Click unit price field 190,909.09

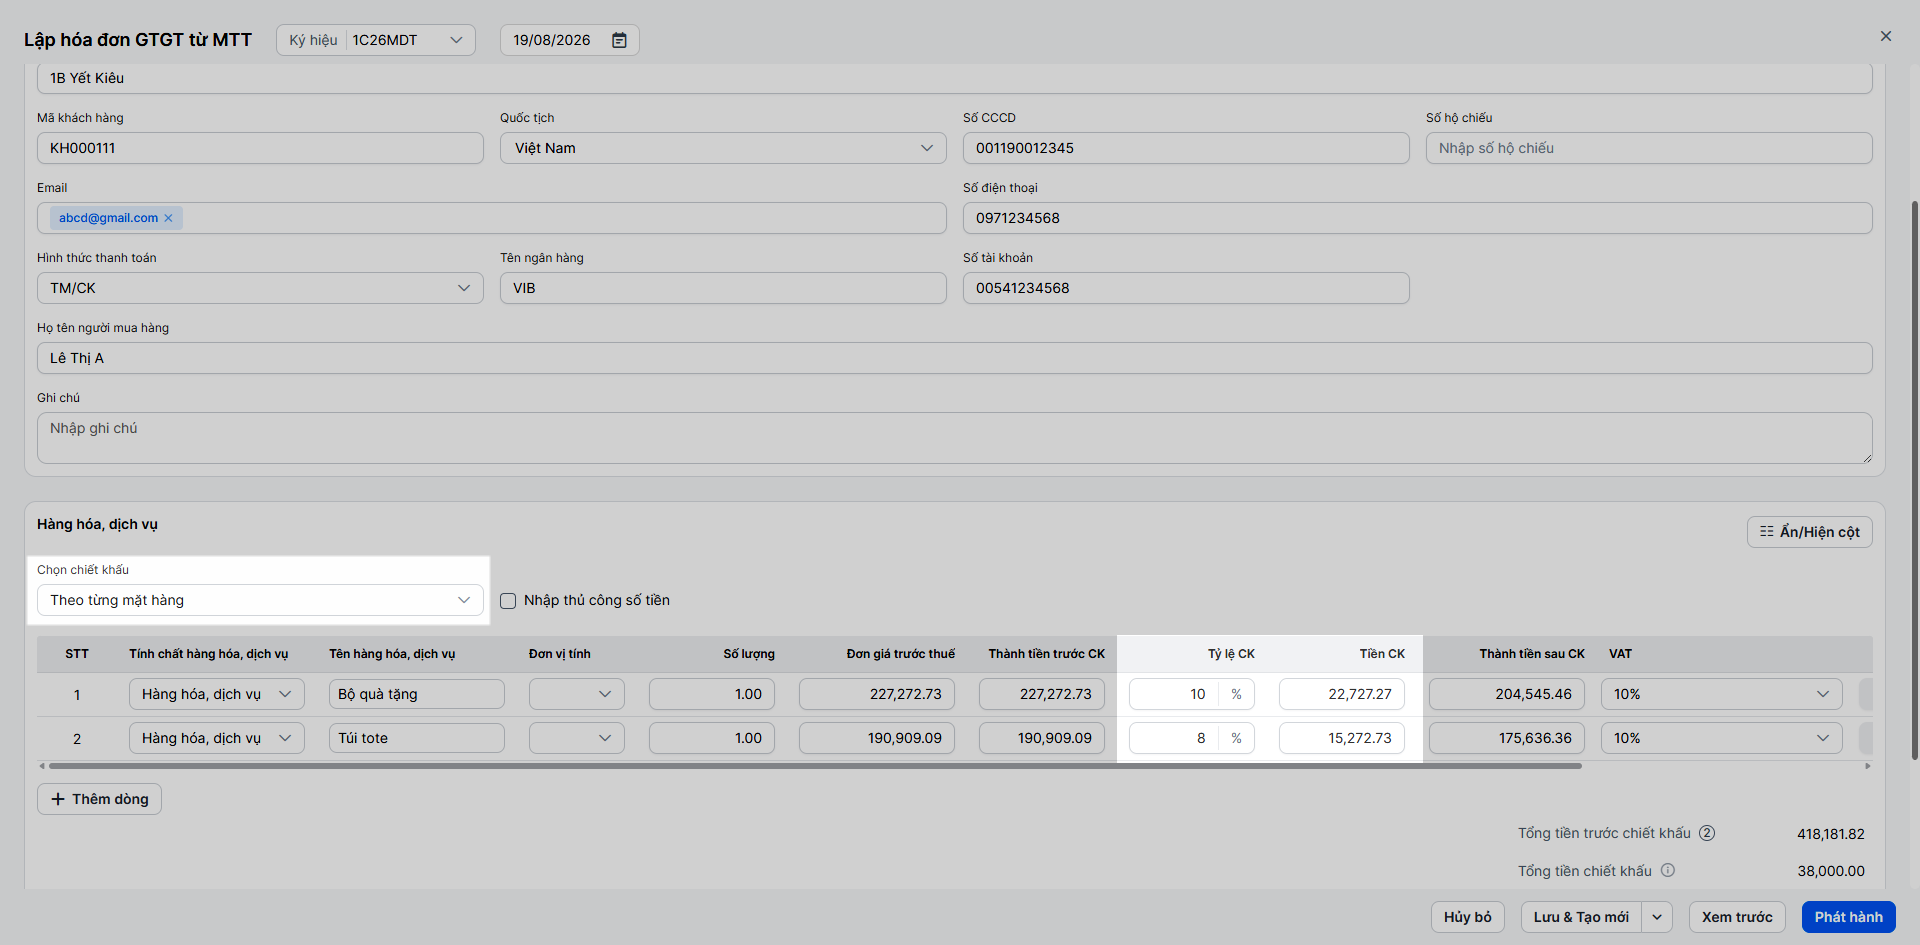(877, 738)
